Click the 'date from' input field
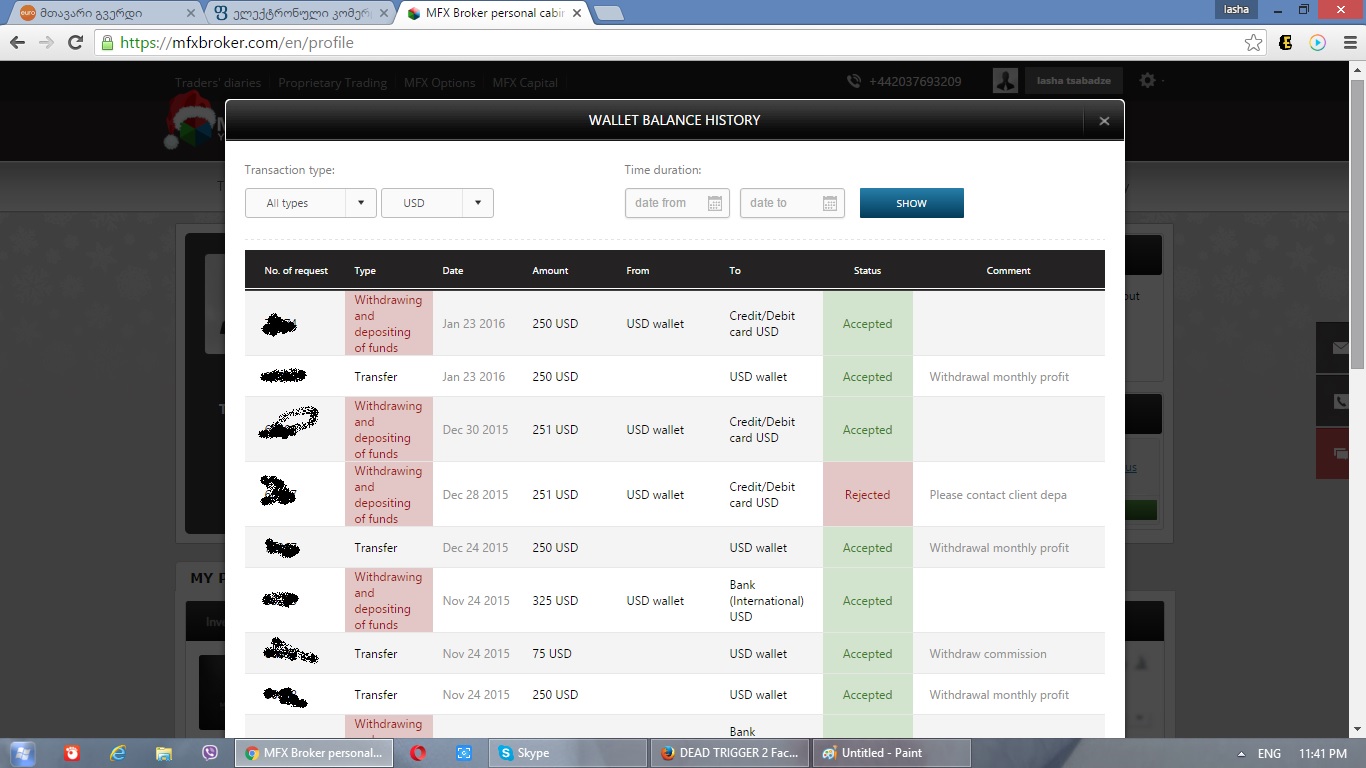1366x768 pixels. coord(677,203)
